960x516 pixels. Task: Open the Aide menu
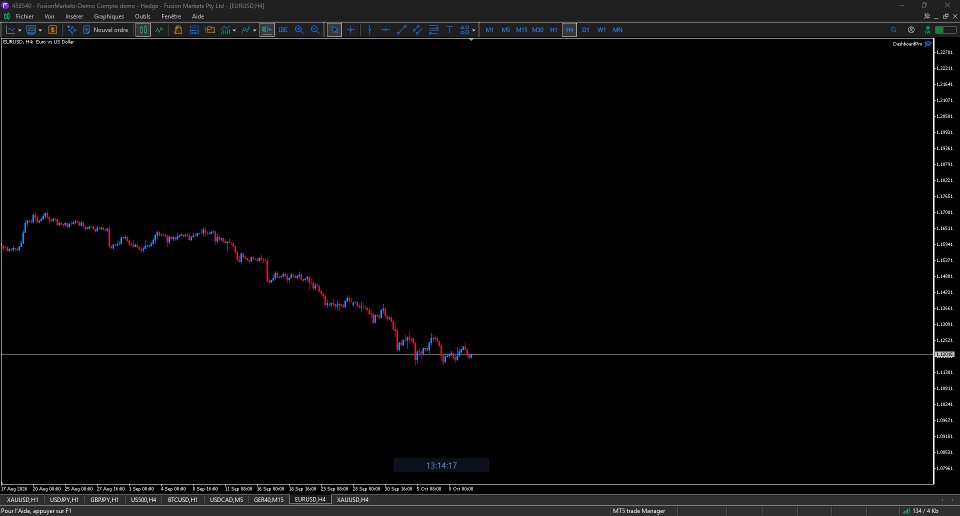point(198,17)
